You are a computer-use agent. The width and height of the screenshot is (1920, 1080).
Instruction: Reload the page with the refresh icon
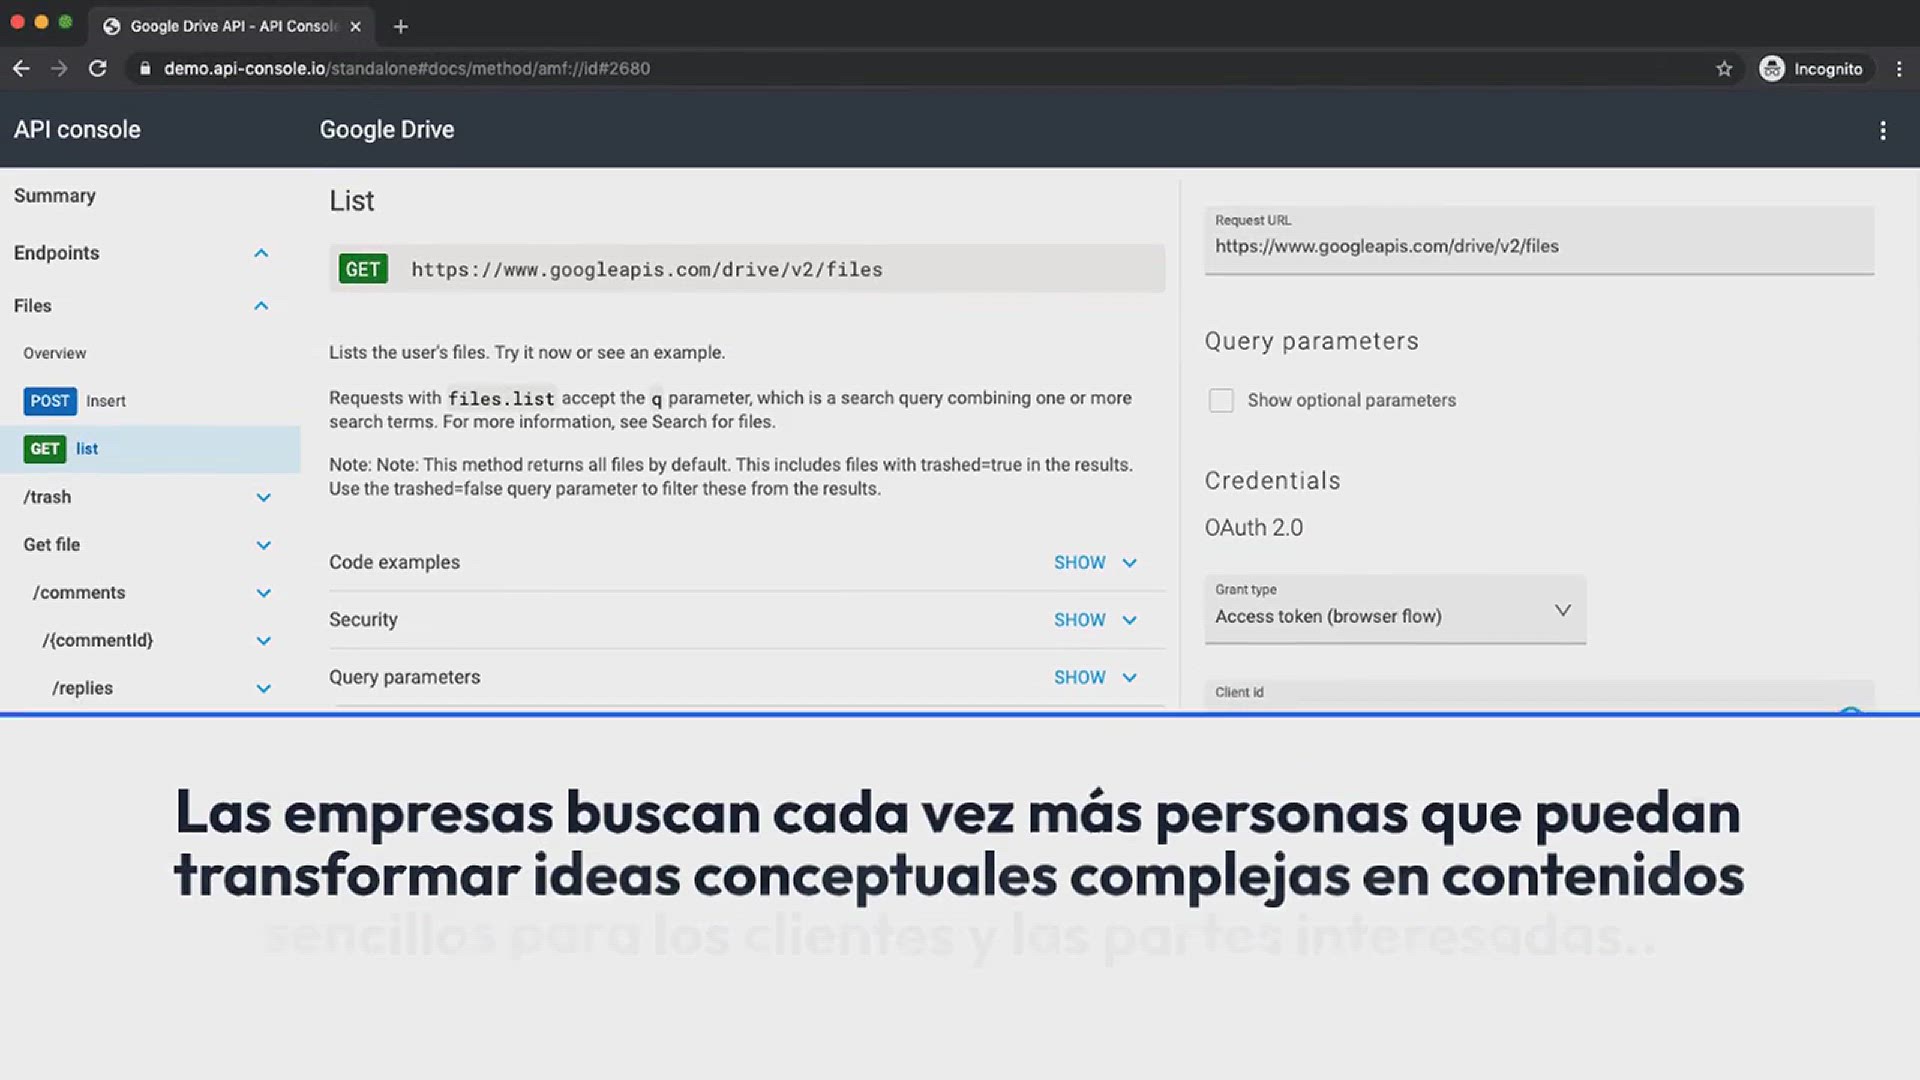(97, 68)
